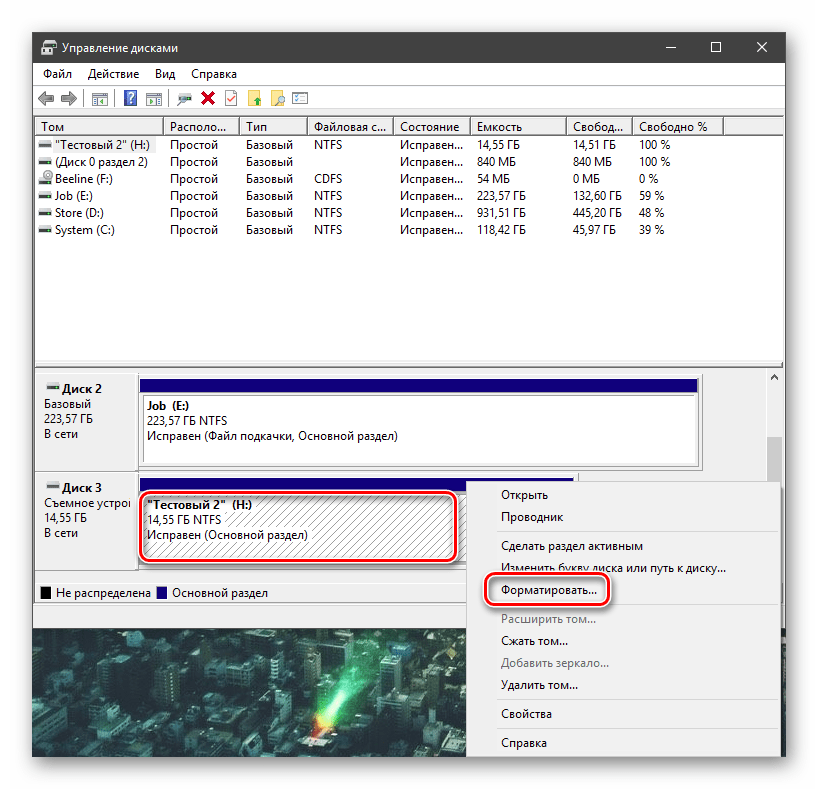
Task: Click the document with red checkmark icon
Action: pyautogui.click(x=231, y=98)
